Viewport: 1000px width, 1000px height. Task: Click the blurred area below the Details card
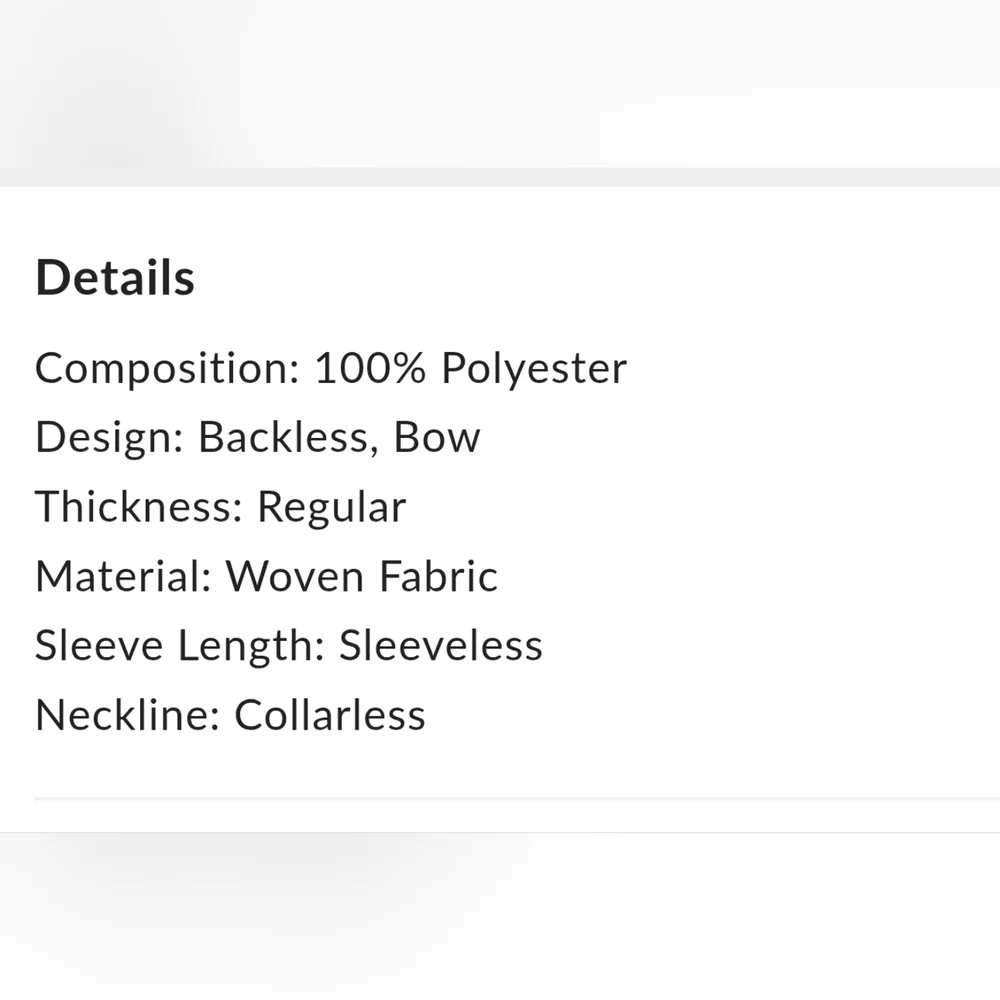coord(500,915)
